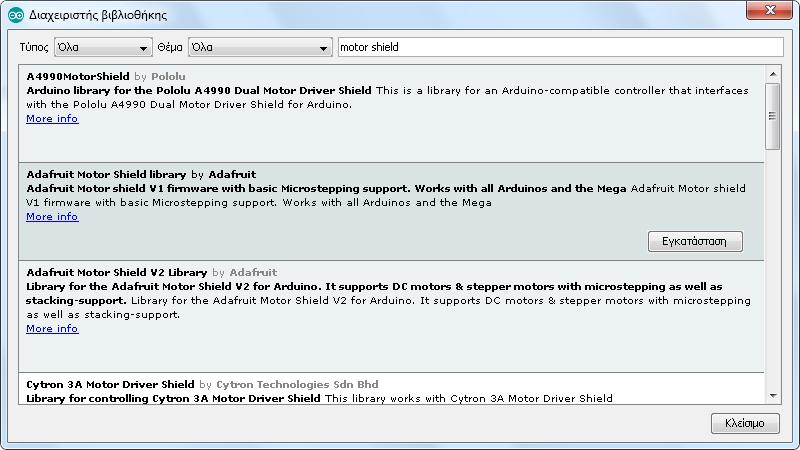
Task: Click the Κλείσιμο button
Action: pyautogui.click(x=745, y=423)
